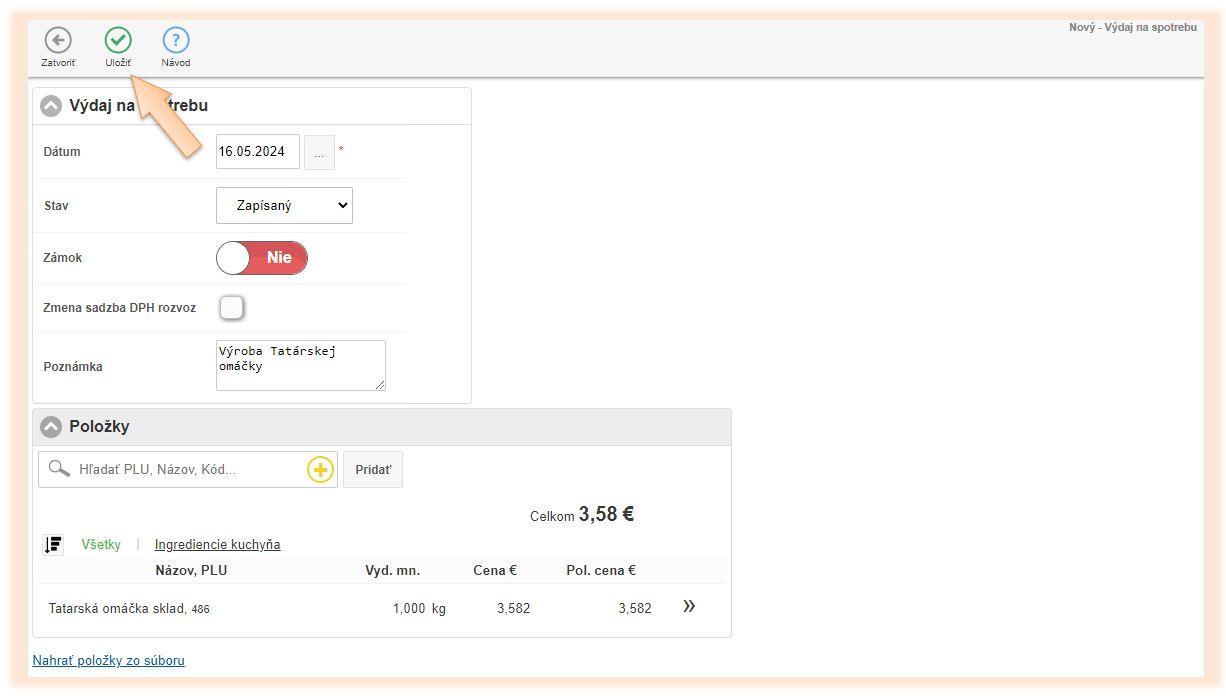
Task: Save the document with Uložiť icon
Action: [118, 40]
